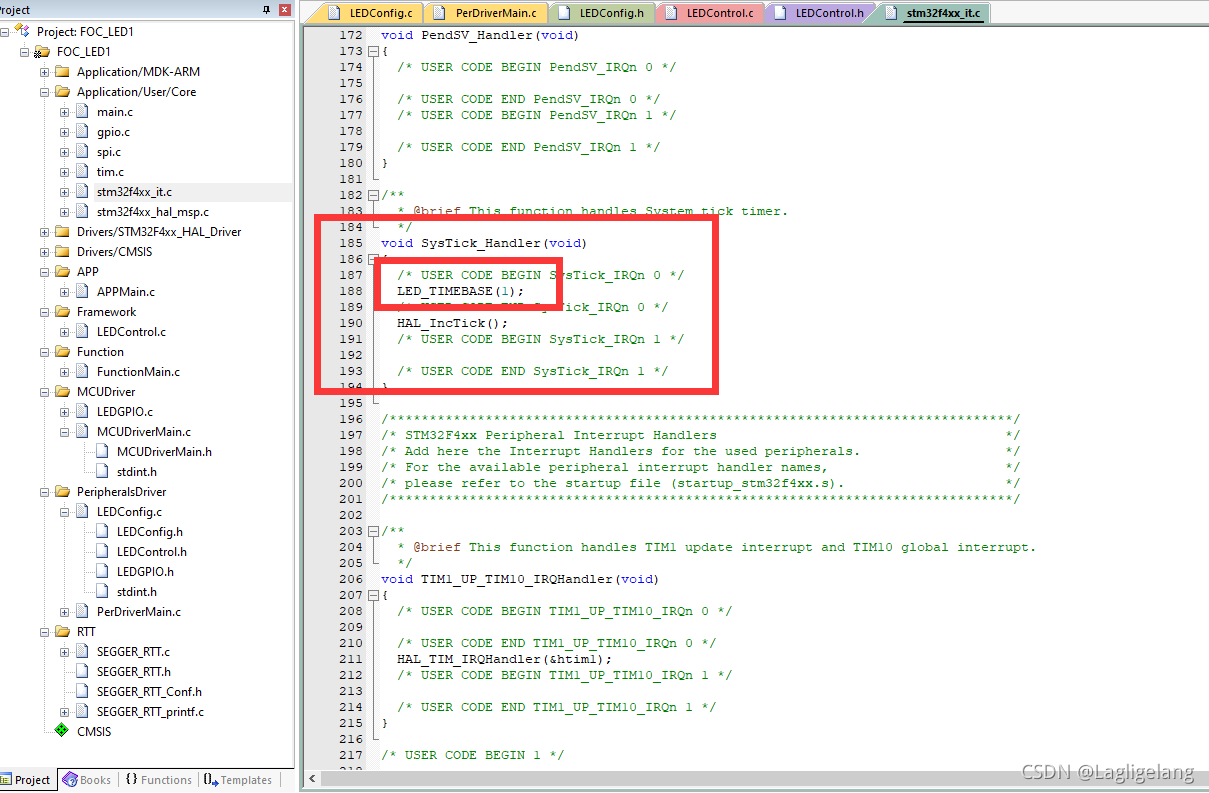Select FunctionMain.c in the project tree

point(138,371)
